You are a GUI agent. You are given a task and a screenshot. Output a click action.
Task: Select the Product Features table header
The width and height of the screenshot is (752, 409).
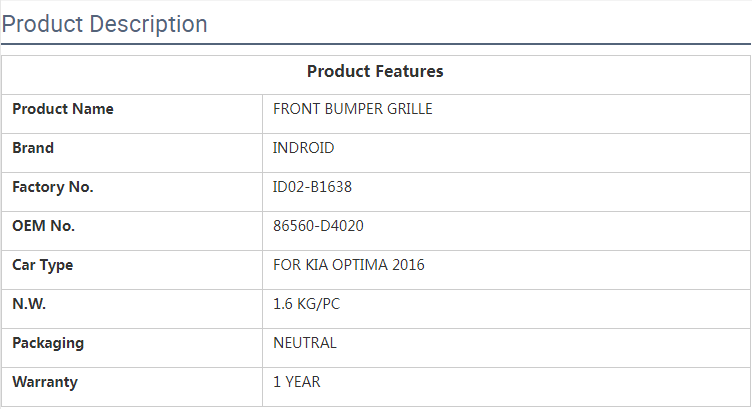[x=375, y=72]
